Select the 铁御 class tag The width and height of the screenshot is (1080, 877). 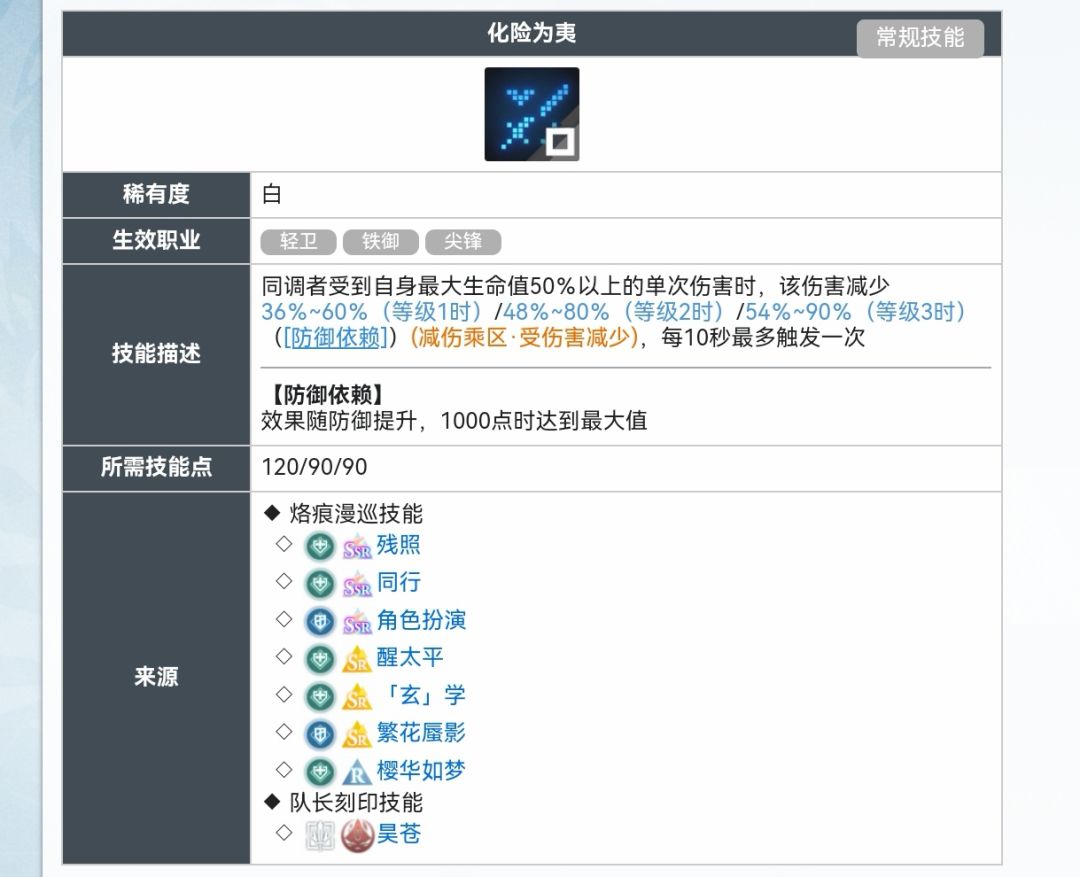click(x=381, y=241)
